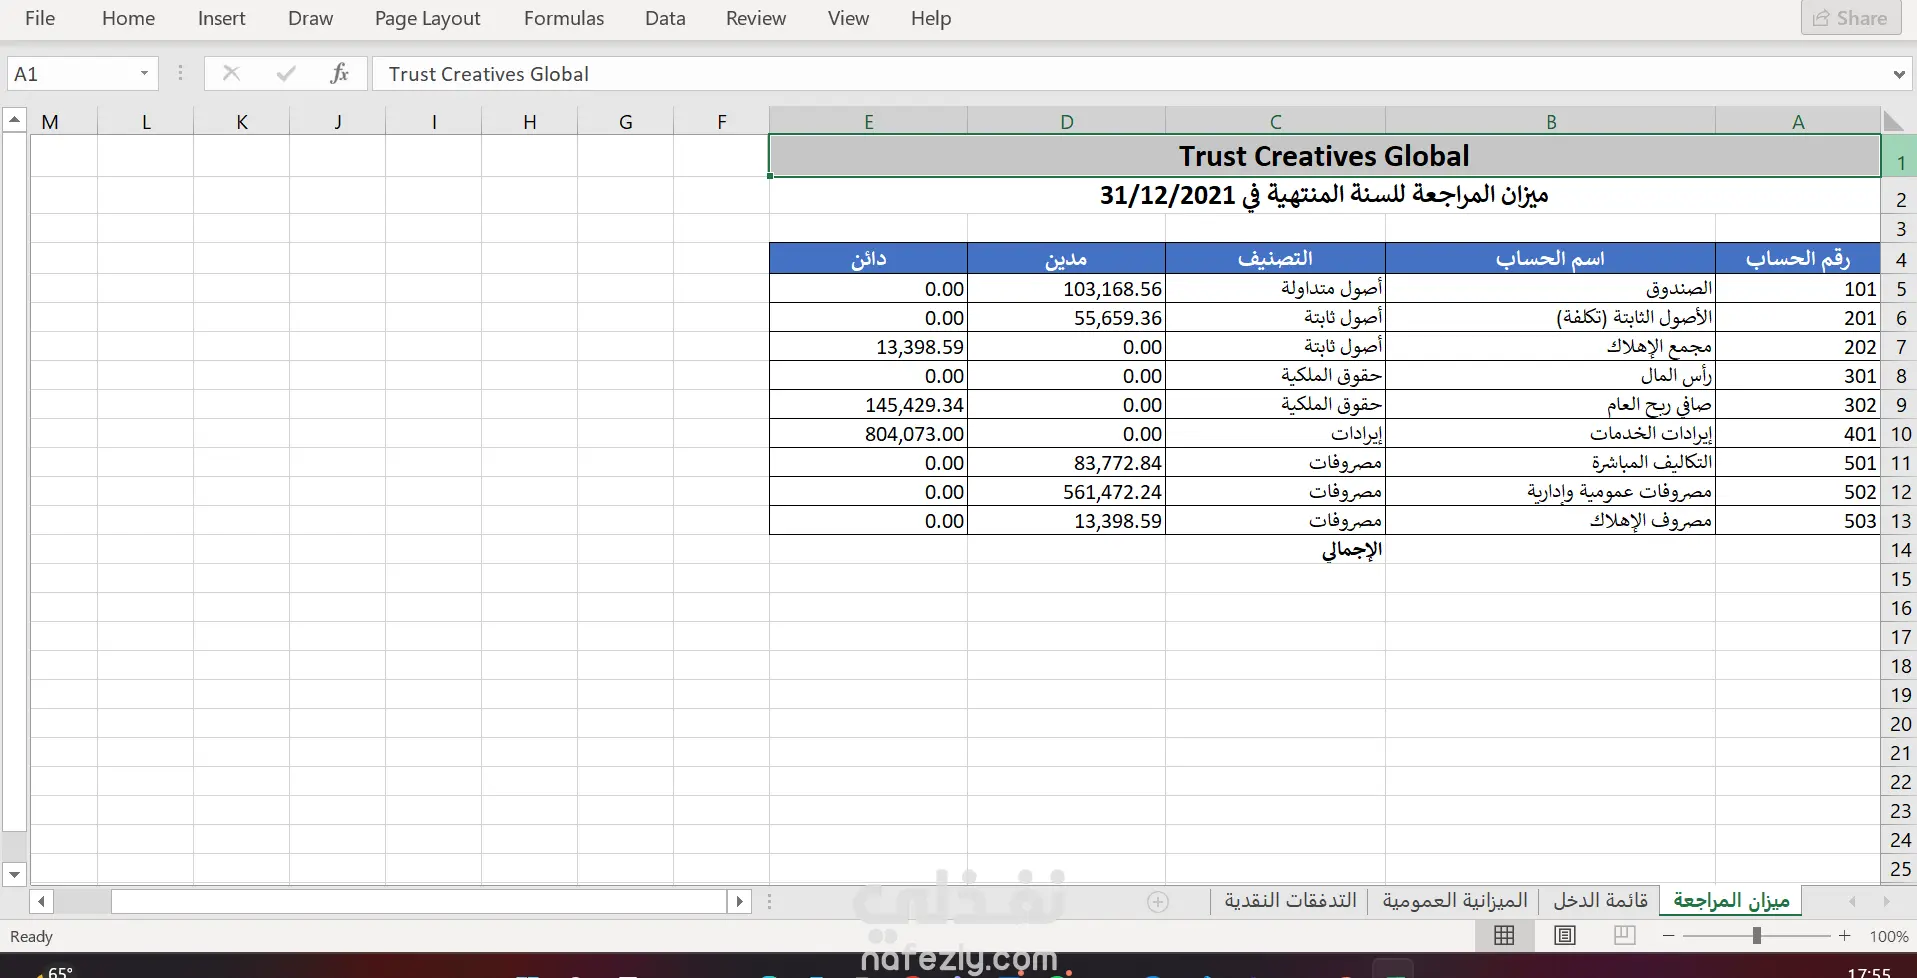Select the الصندوق account name cell
Image resolution: width=1917 pixels, height=978 pixels.
pos(1550,289)
